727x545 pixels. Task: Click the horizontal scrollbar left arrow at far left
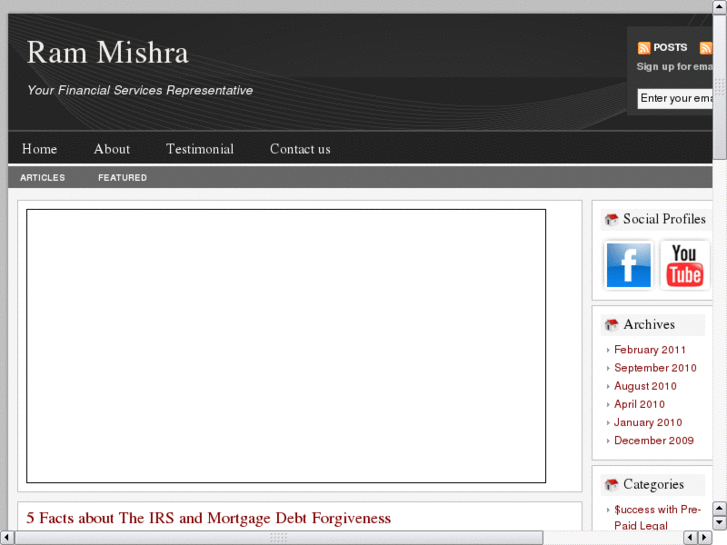click(x=6, y=537)
